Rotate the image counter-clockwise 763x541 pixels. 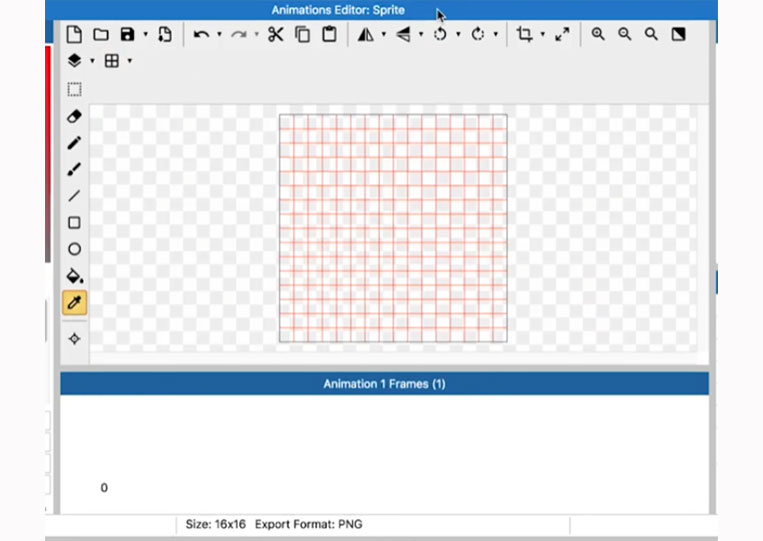click(x=440, y=34)
